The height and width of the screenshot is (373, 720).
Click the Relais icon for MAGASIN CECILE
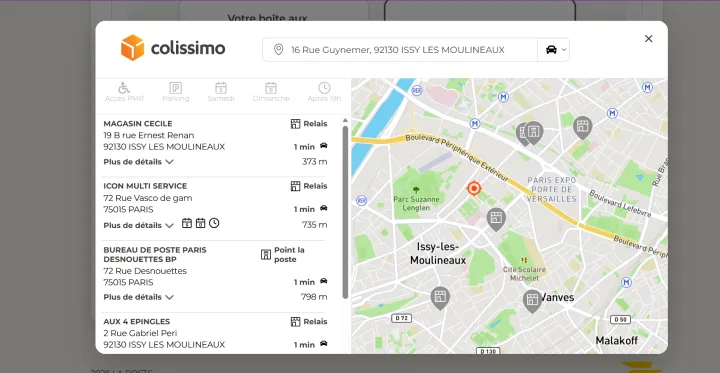pyautogui.click(x=295, y=124)
